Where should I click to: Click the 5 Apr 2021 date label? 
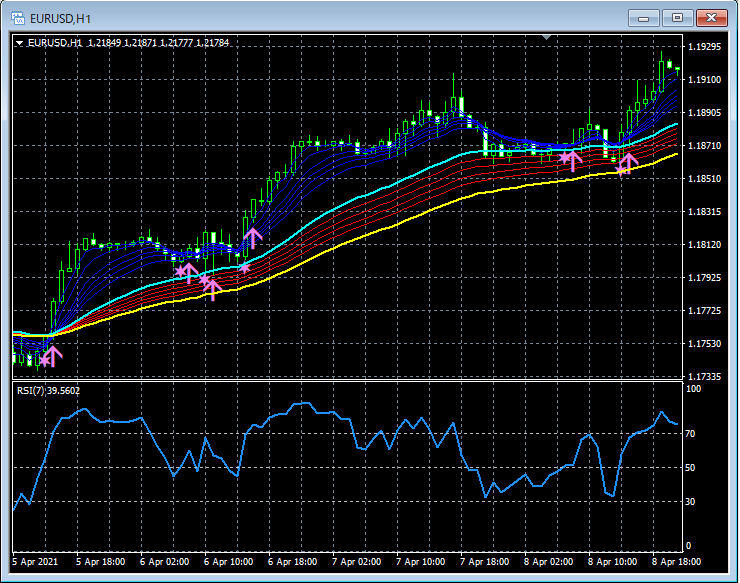coord(37,562)
